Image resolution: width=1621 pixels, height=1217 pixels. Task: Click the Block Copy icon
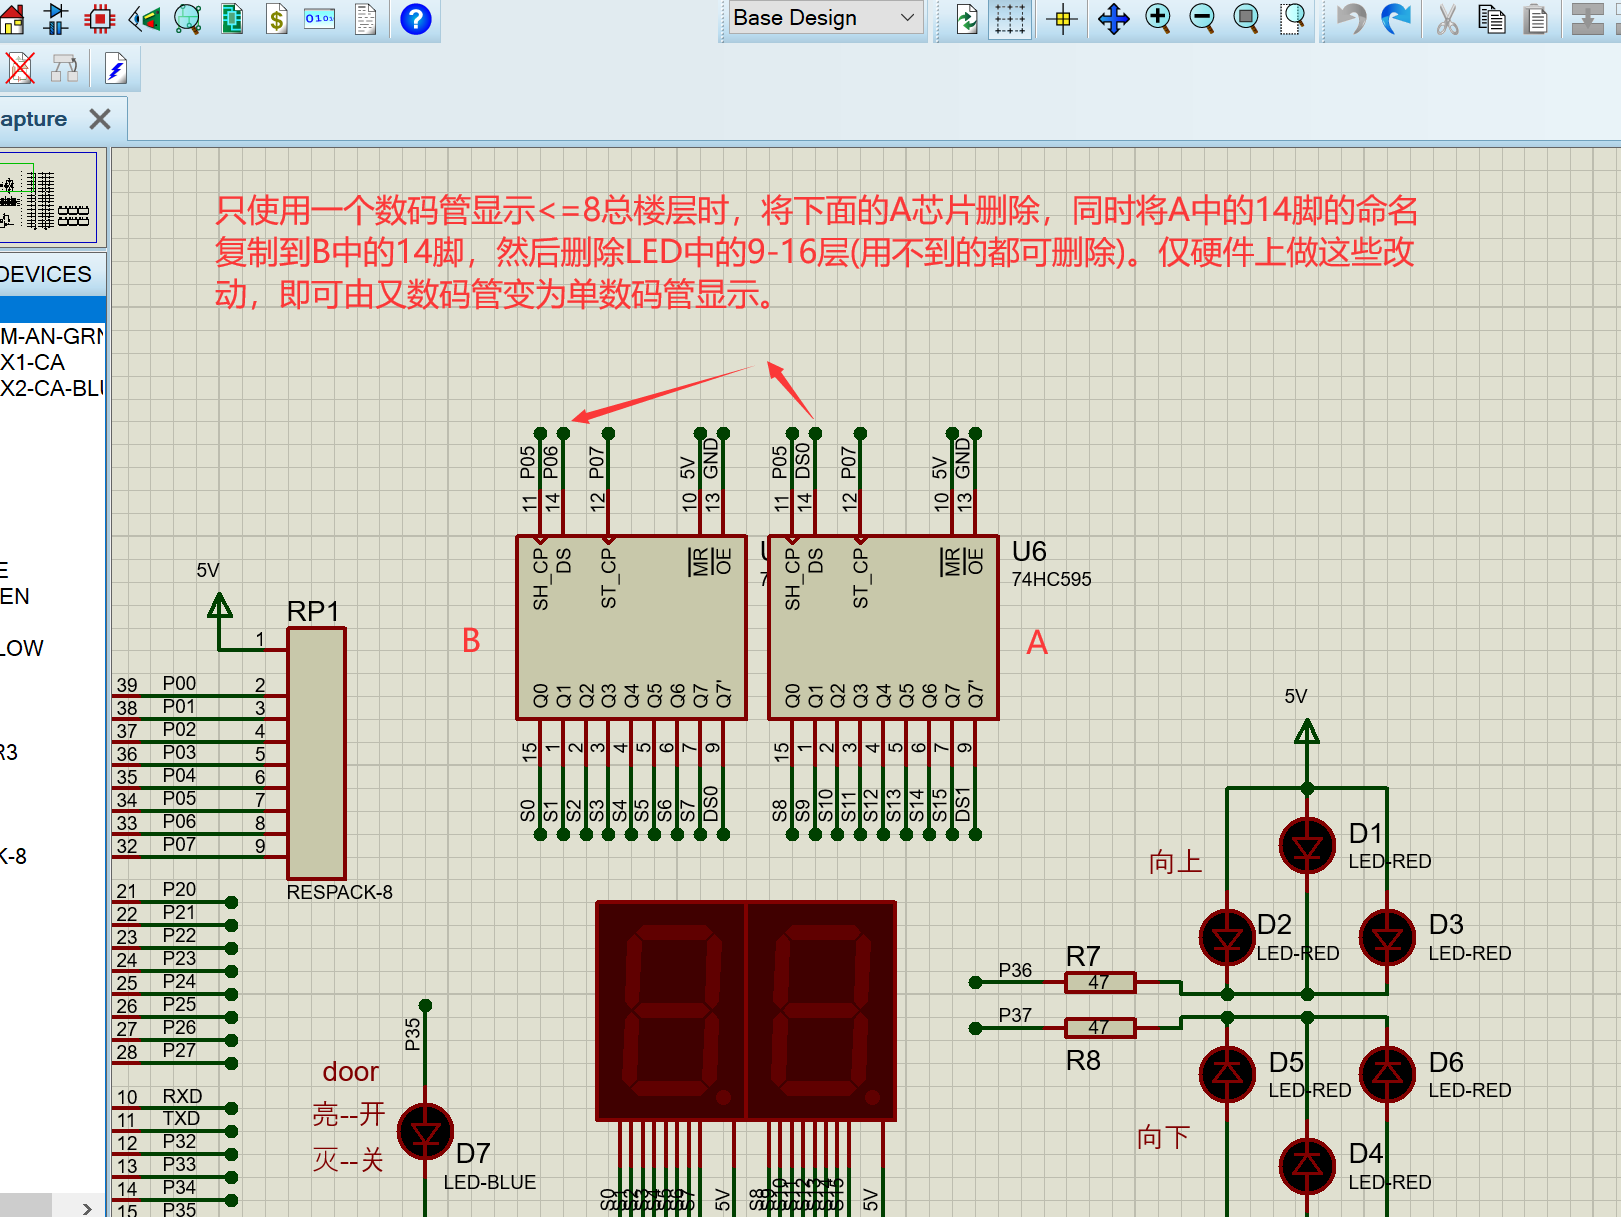coord(1587,18)
